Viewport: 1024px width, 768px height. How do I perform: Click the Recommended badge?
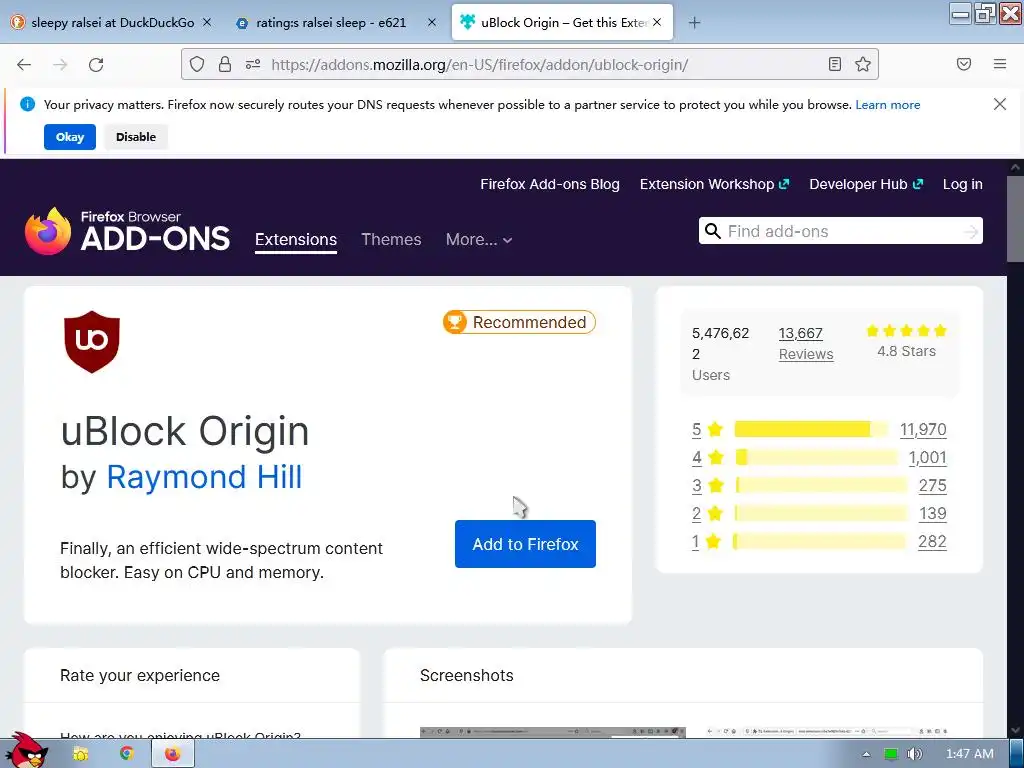(x=519, y=322)
